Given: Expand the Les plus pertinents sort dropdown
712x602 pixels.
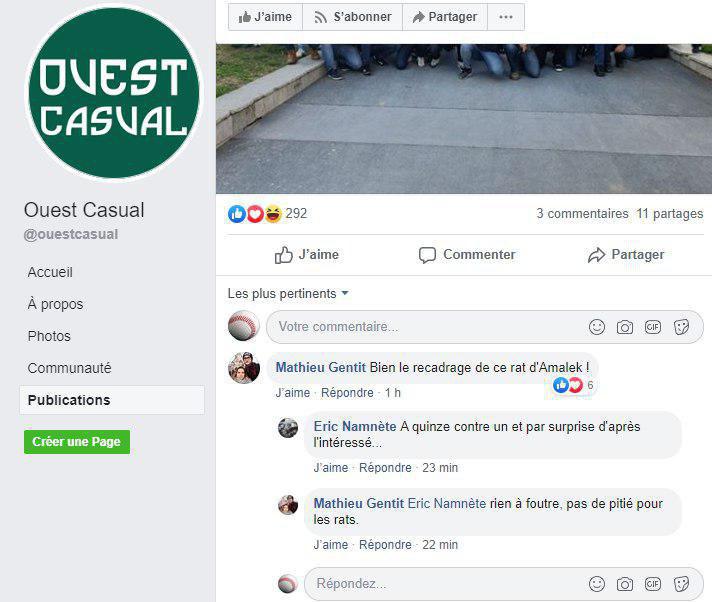Looking at the screenshot, I should point(288,294).
